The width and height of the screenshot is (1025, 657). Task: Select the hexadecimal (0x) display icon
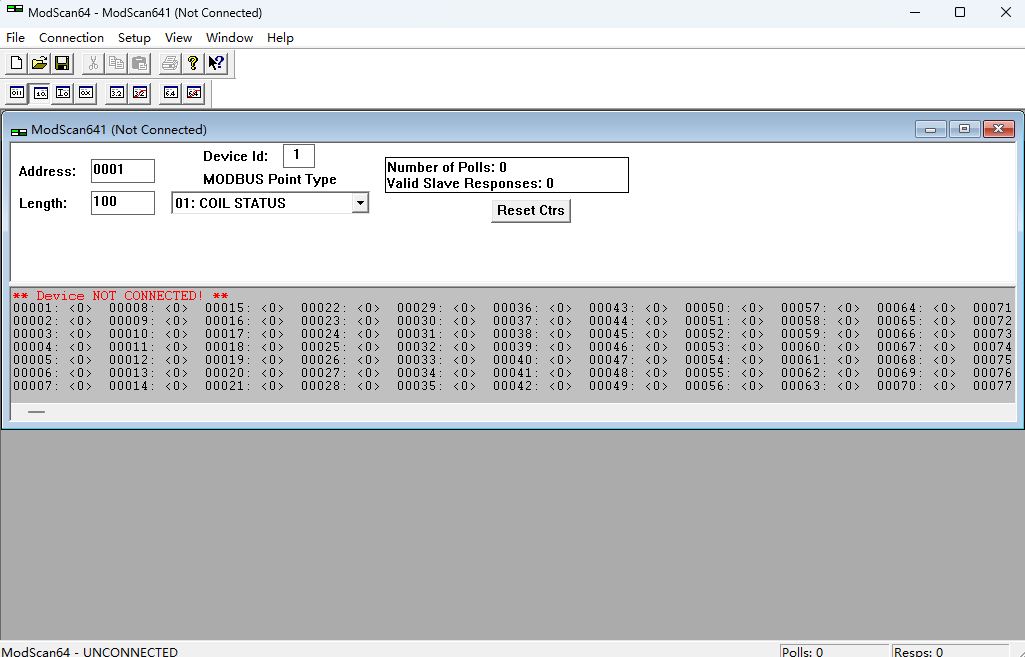(x=86, y=93)
